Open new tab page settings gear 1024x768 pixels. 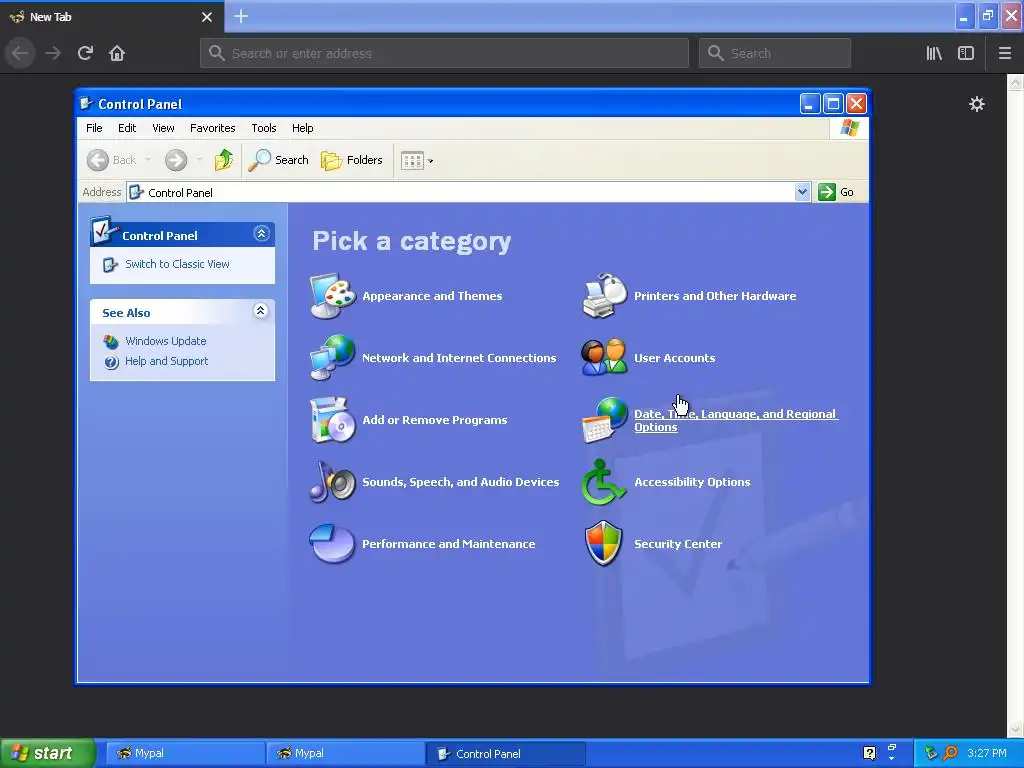point(976,104)
